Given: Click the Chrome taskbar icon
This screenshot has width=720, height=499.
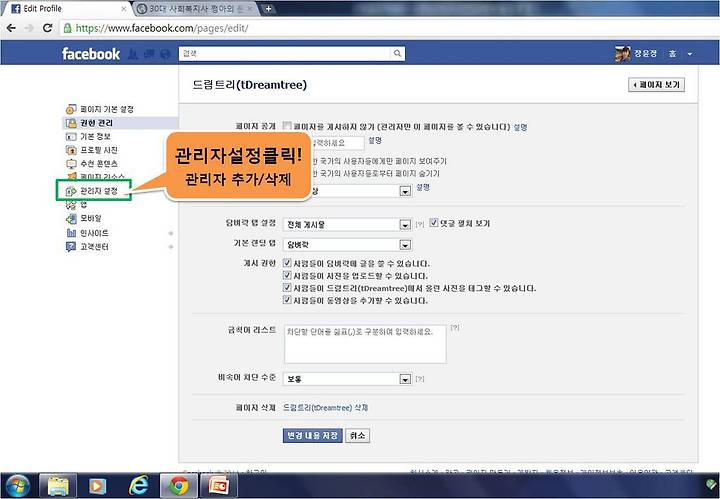Looking at the screenshot, I should 179,486.
